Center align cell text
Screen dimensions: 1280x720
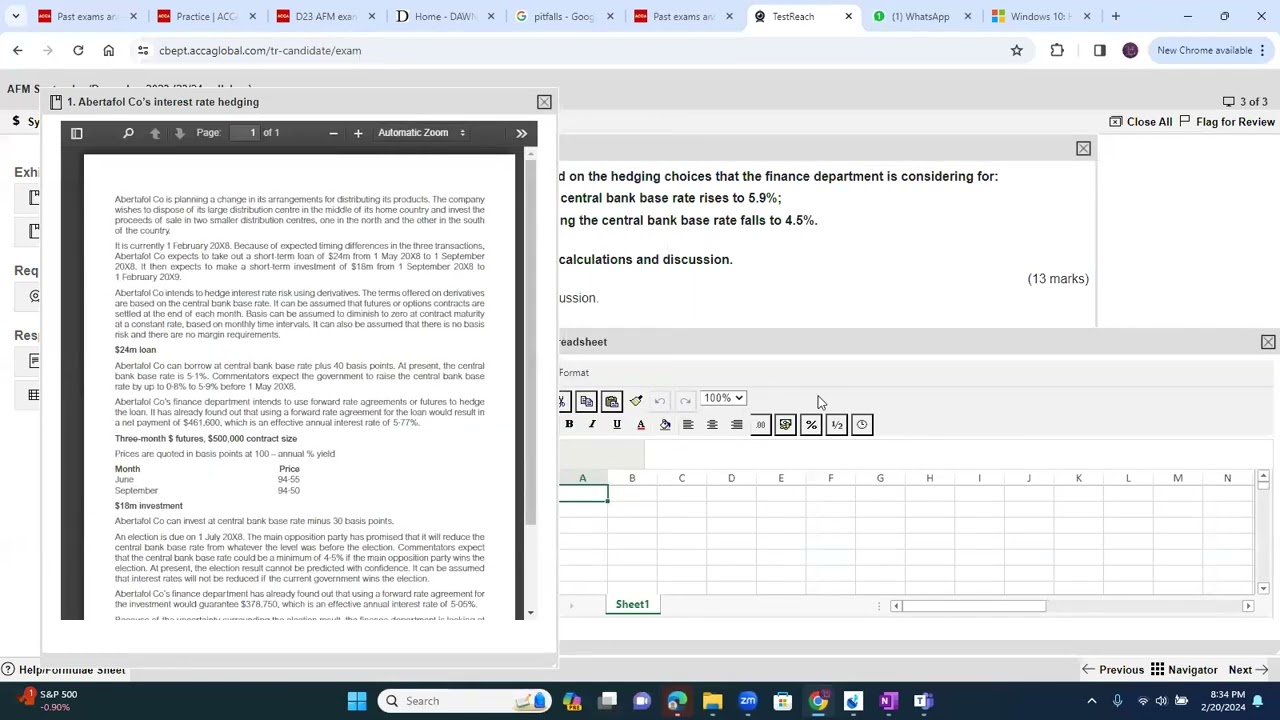point(712,425)
